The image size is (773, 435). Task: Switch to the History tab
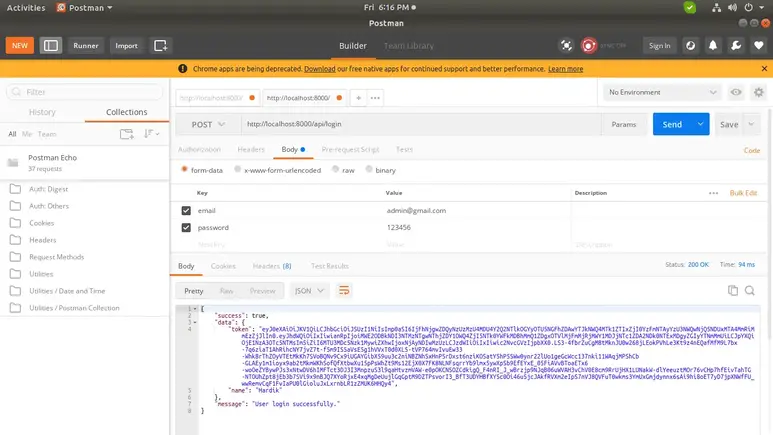(42, 112)
